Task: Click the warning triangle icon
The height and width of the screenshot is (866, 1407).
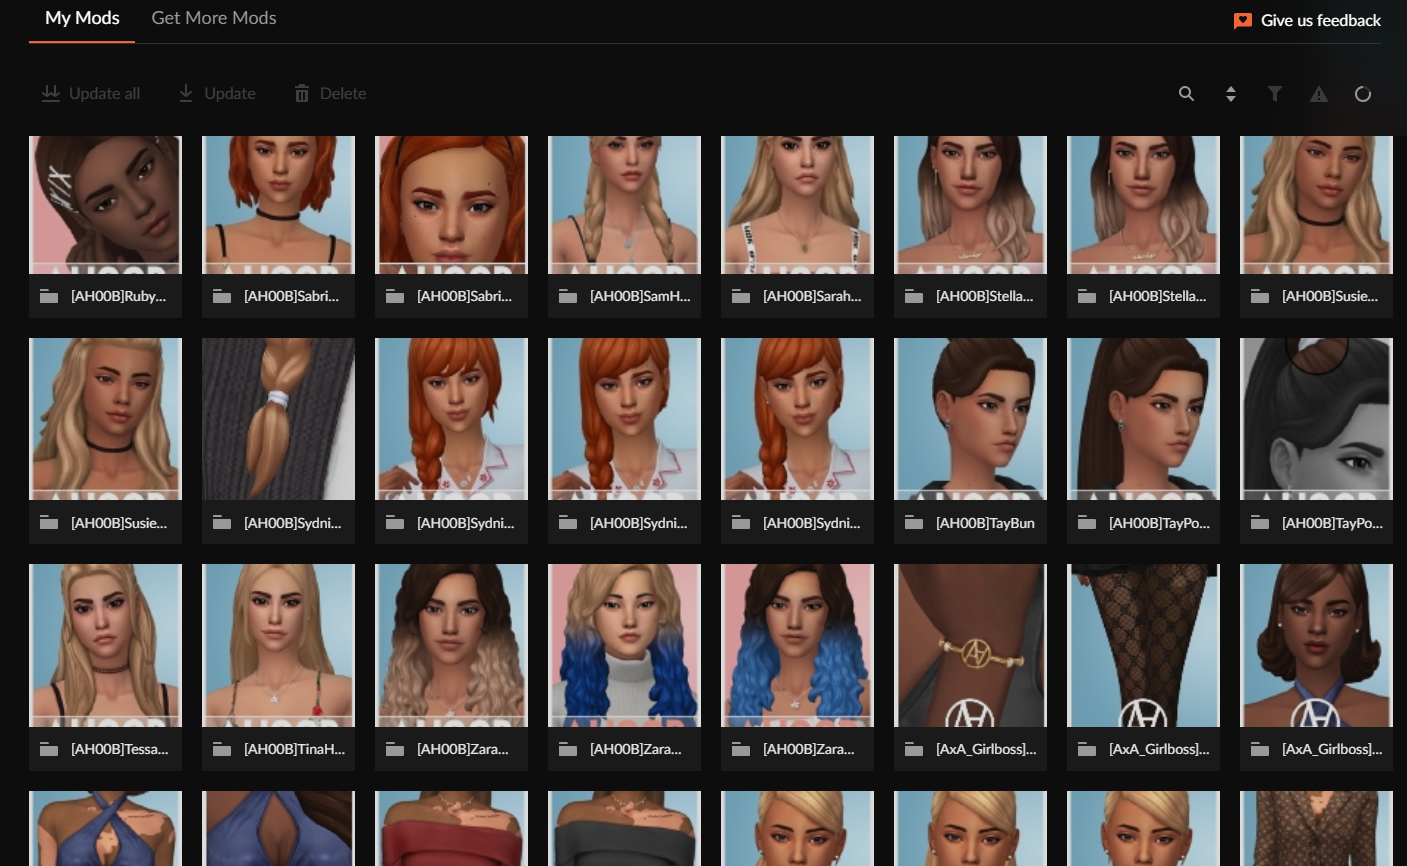Action: [1318, 94]
